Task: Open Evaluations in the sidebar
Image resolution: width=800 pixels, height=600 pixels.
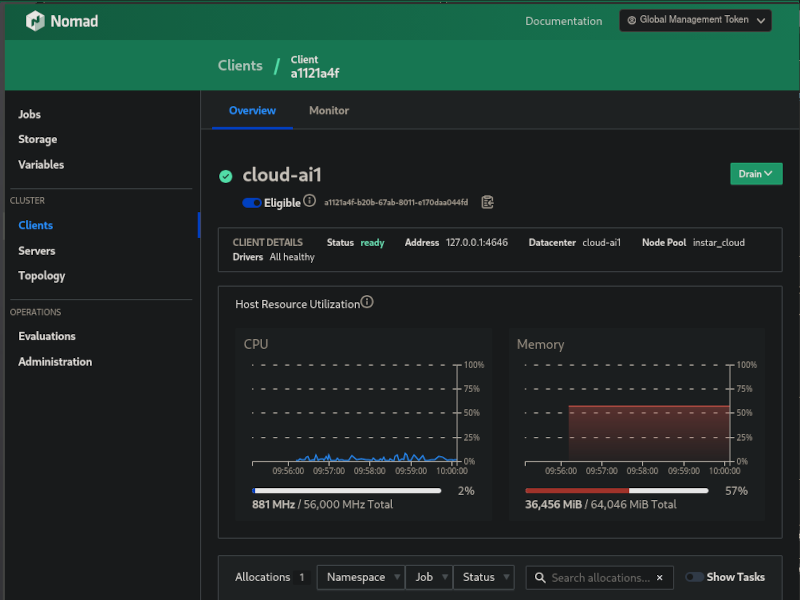Action: pos(47,336)
